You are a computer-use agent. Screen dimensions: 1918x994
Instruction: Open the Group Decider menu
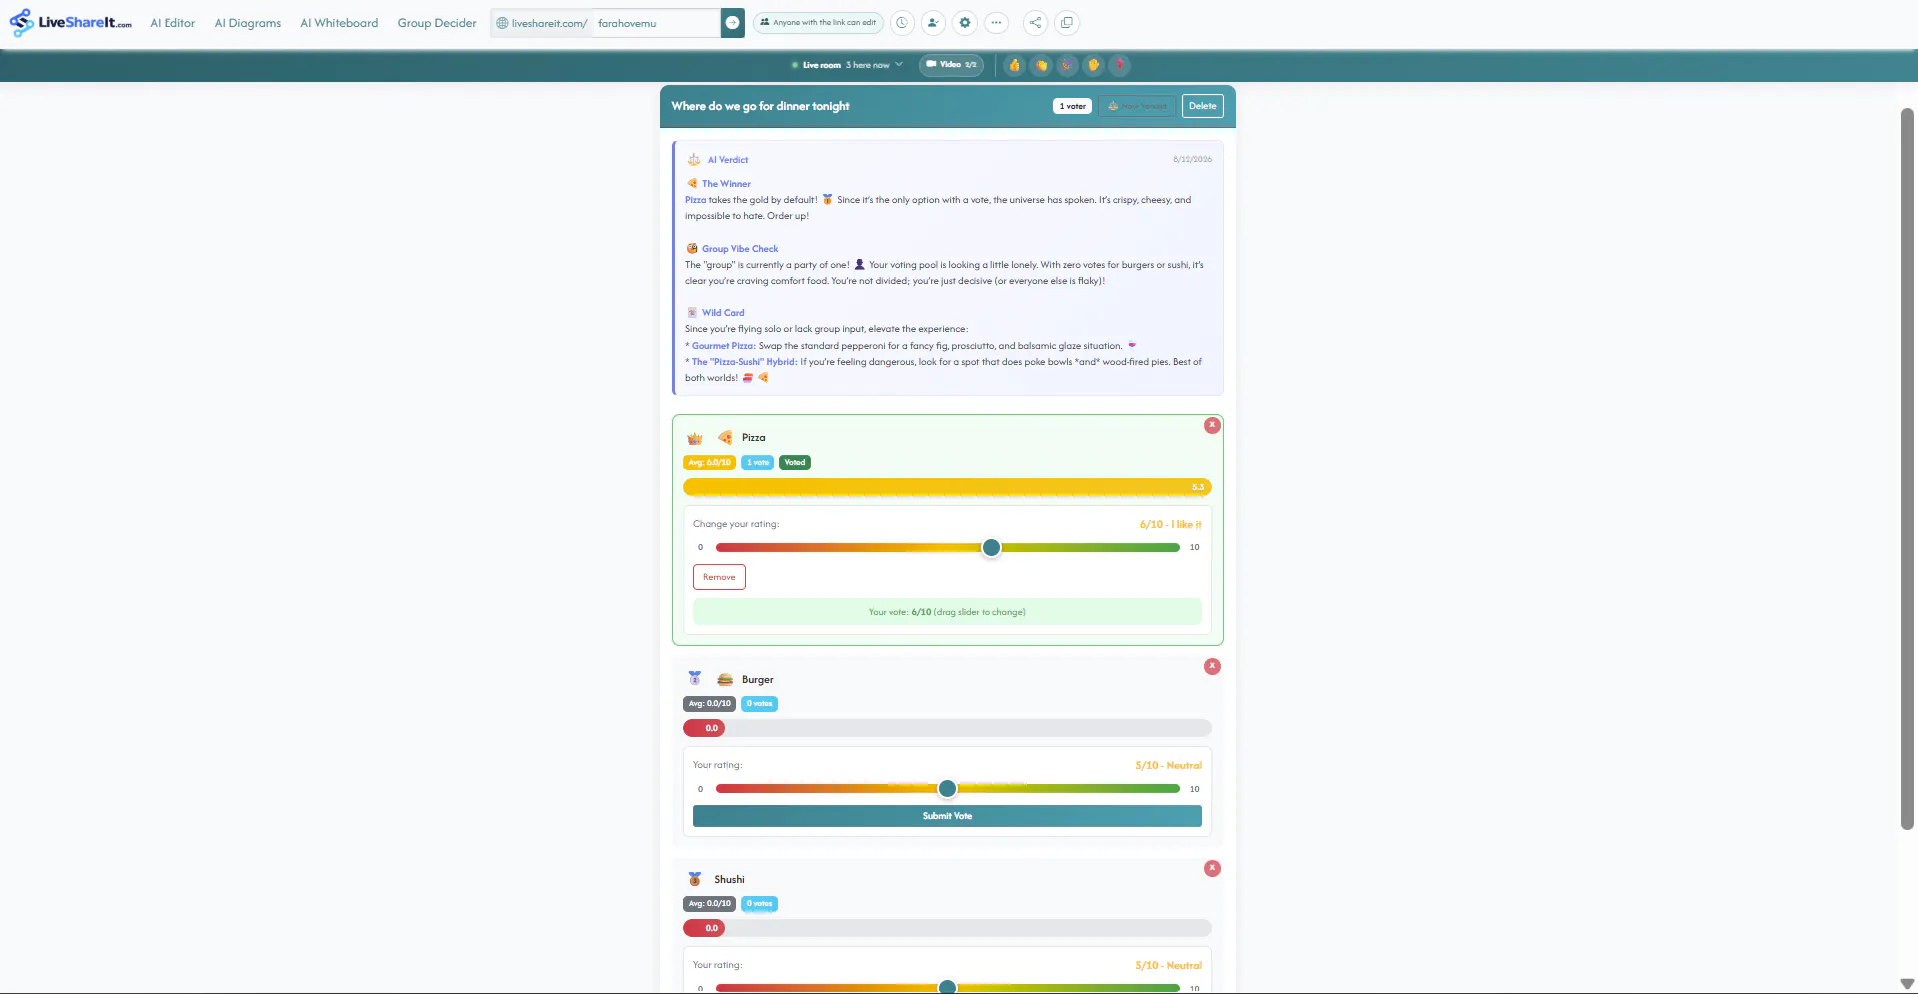click(437, 23)
